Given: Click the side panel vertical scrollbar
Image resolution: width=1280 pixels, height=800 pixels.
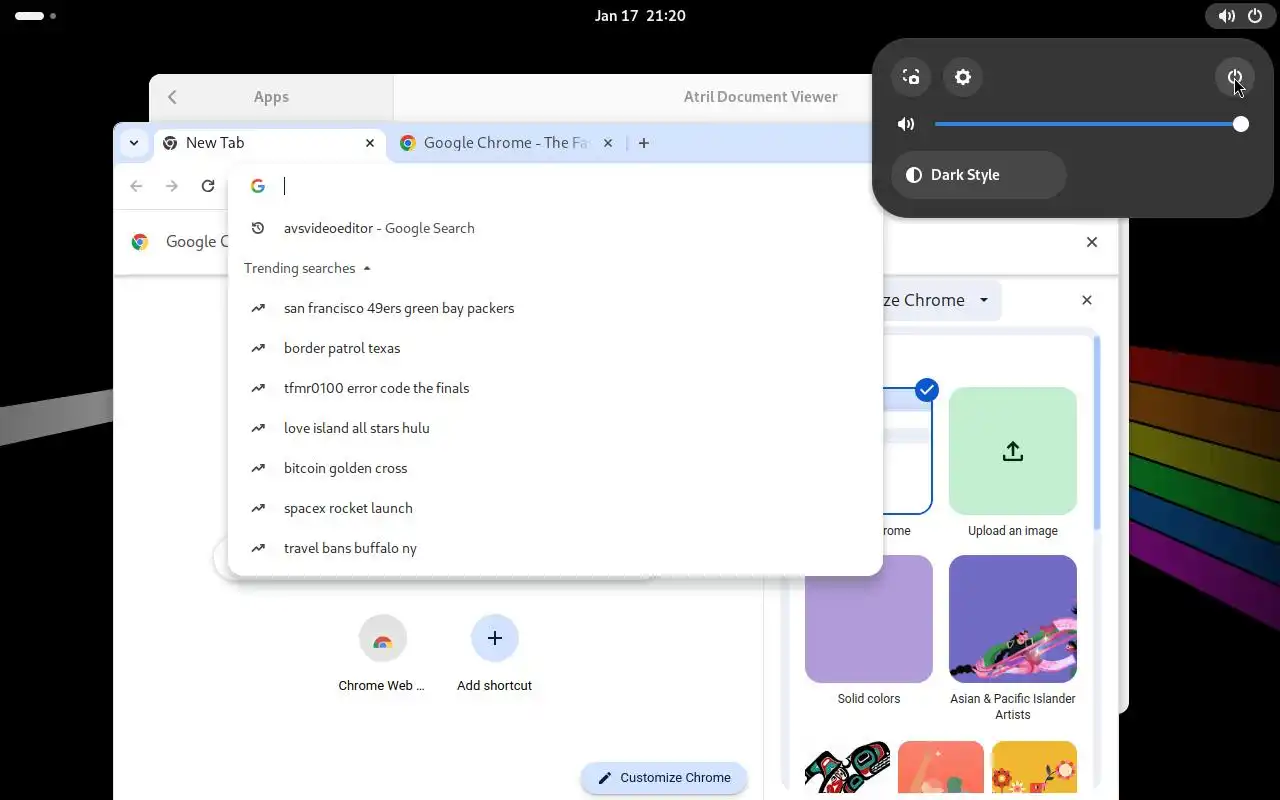Looking at the screenshot, I should coord(1097,433).
